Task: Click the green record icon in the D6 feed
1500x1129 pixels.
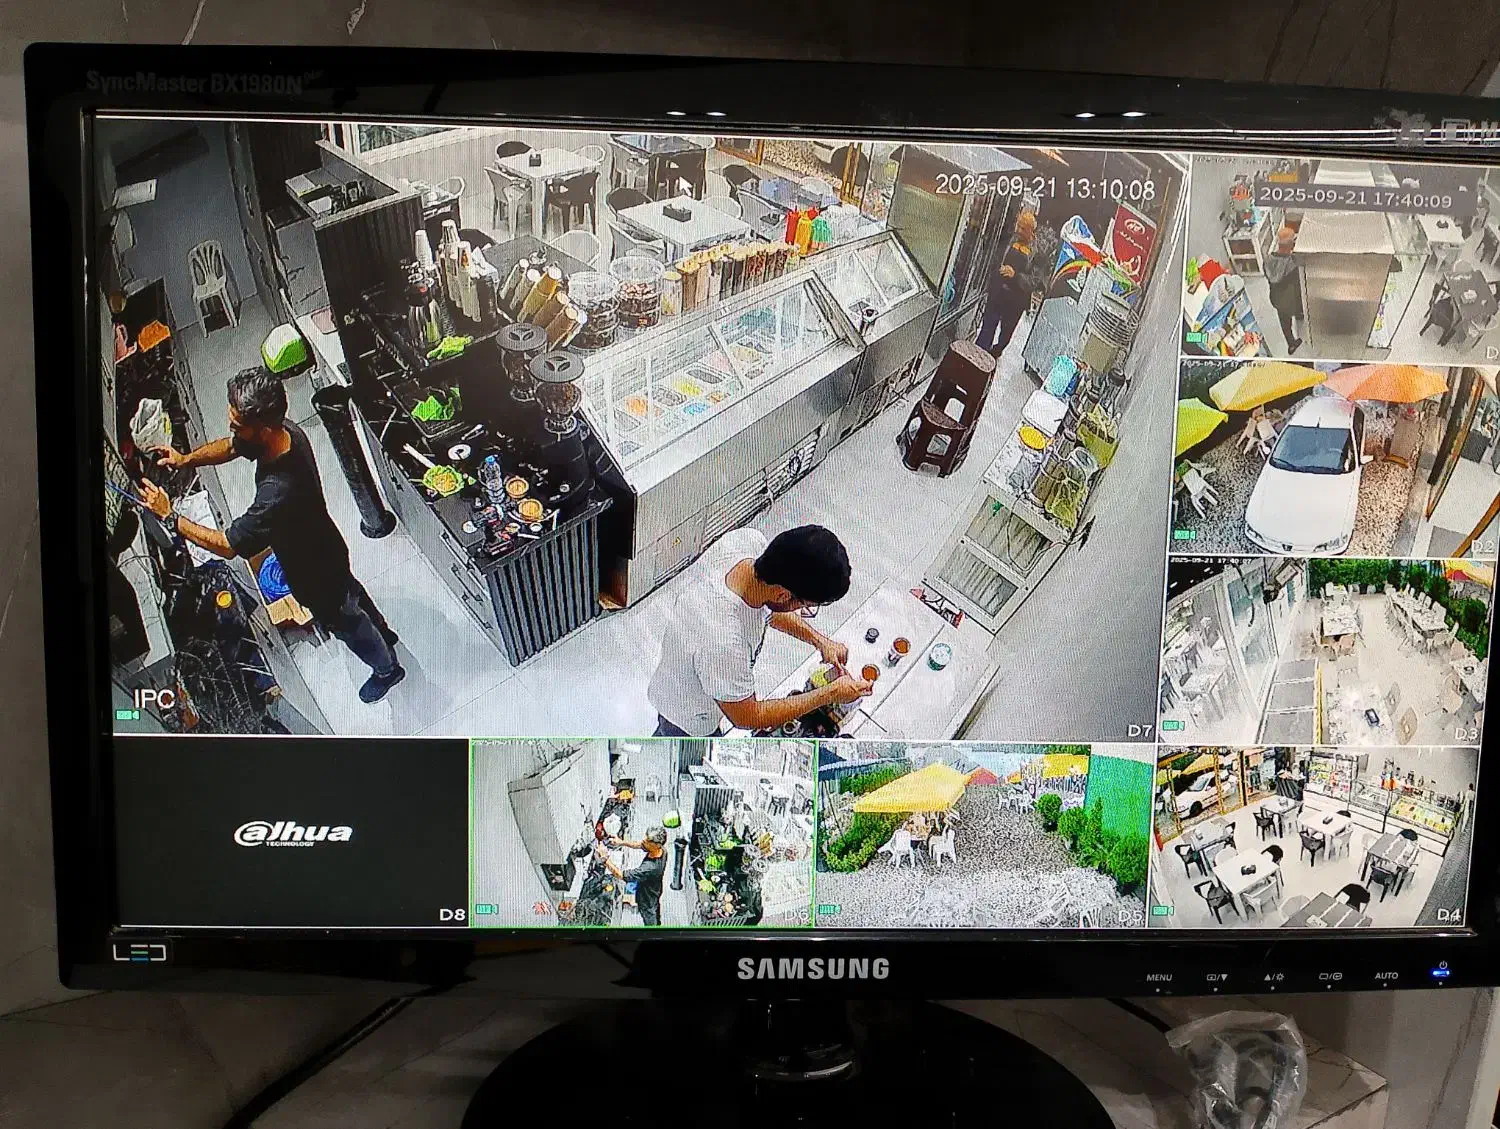Action: (x=486, y=909)
